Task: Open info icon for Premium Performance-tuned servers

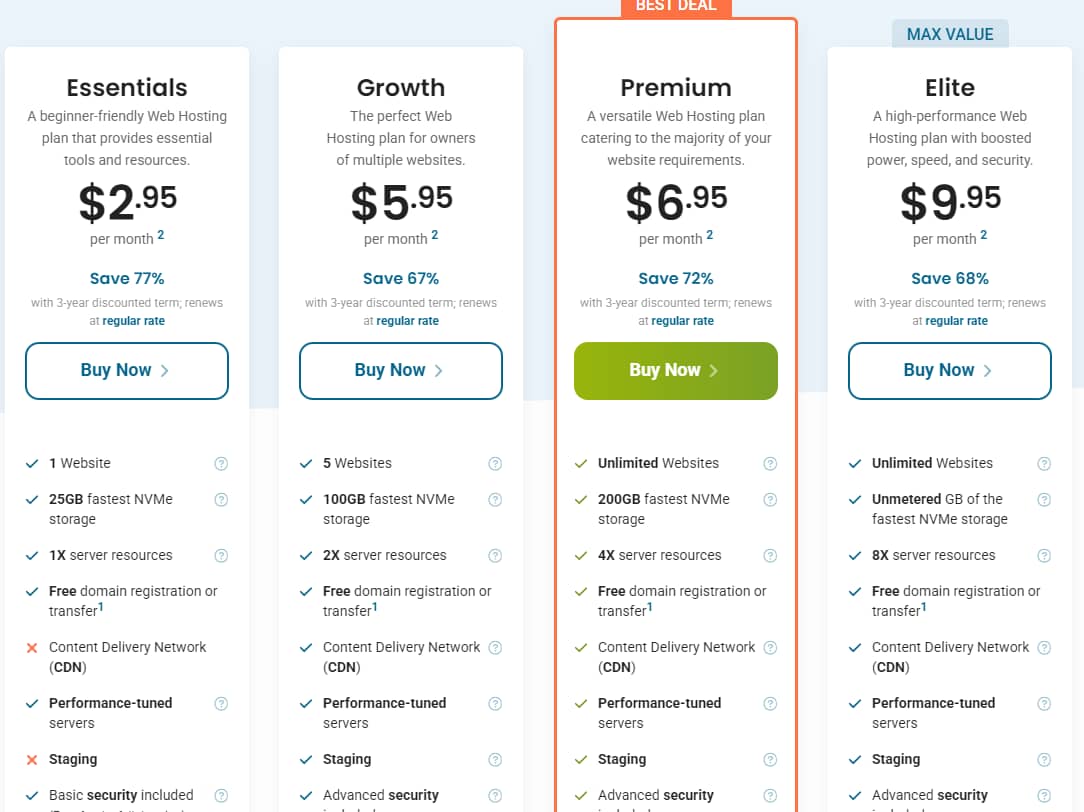Action: (x=770, y=704)
